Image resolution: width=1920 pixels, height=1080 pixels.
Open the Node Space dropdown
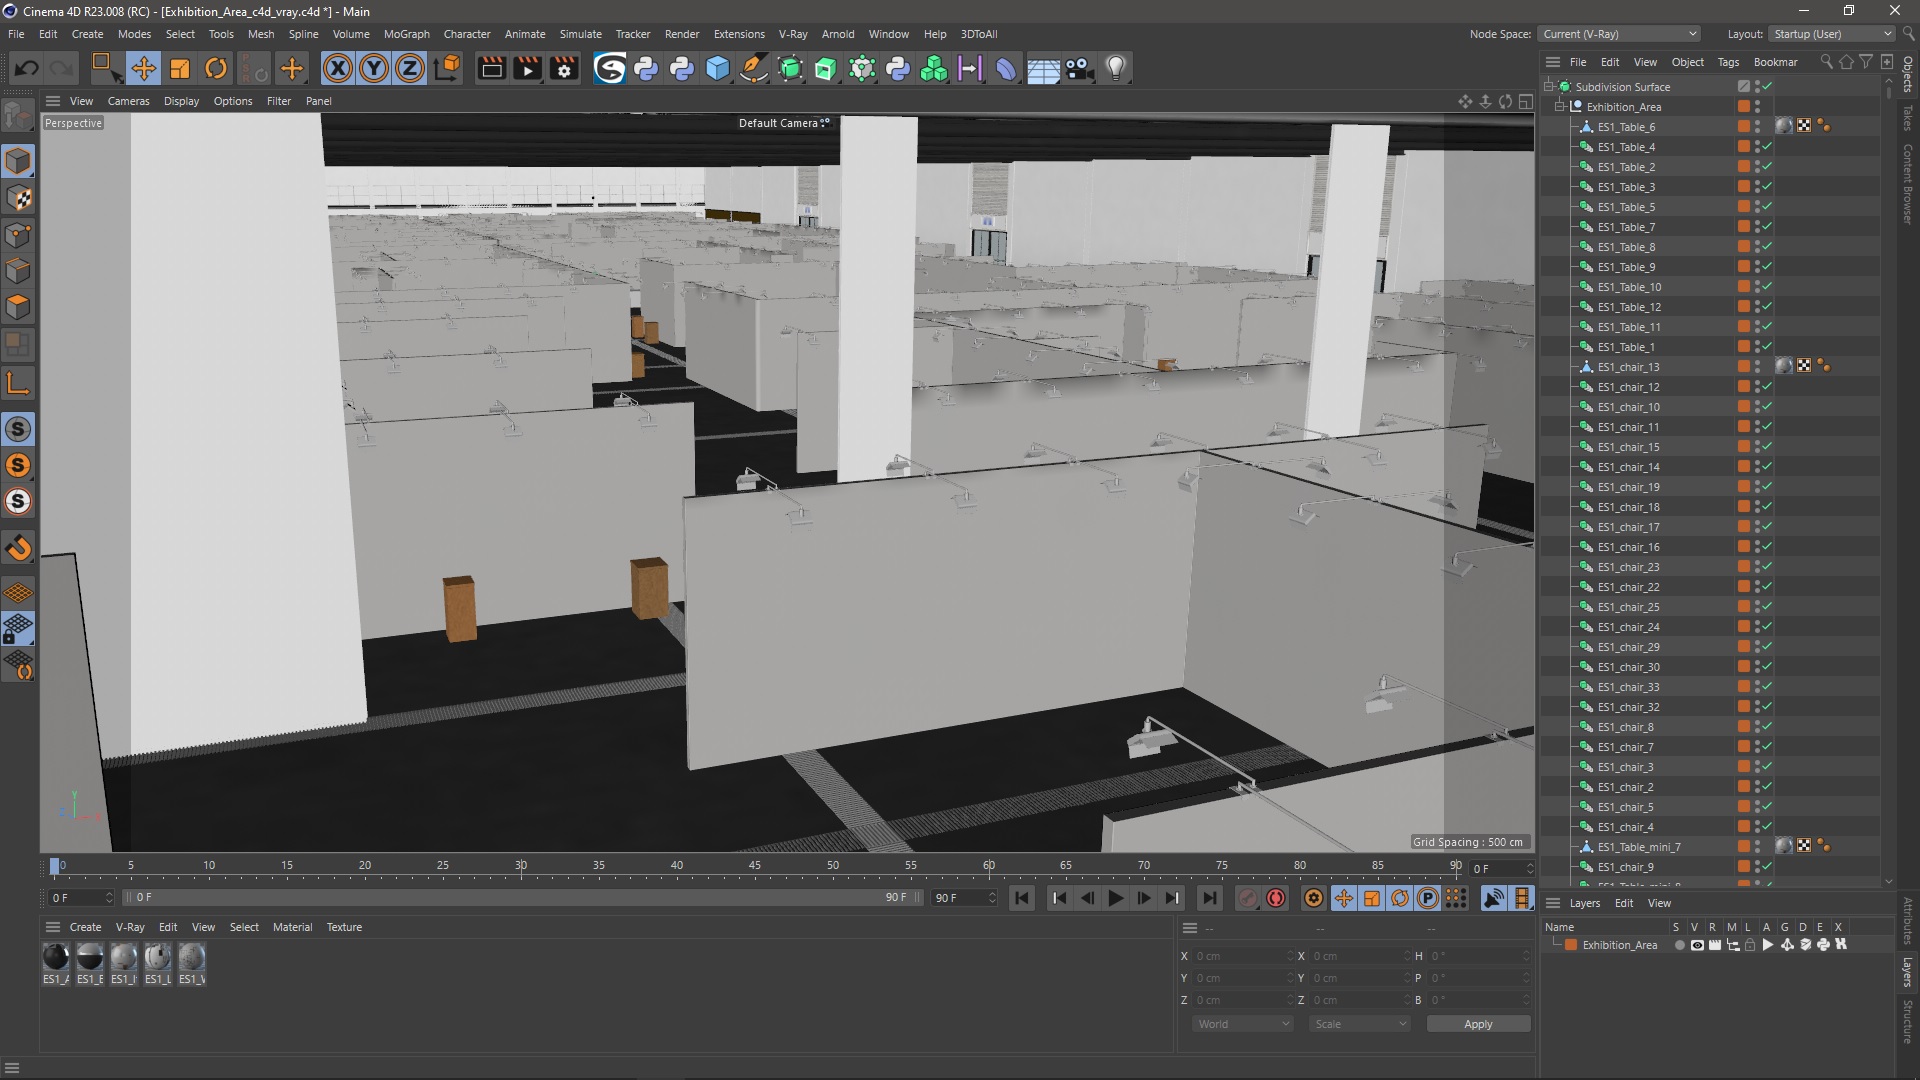pyautogui.click(x=1619, y=34)
